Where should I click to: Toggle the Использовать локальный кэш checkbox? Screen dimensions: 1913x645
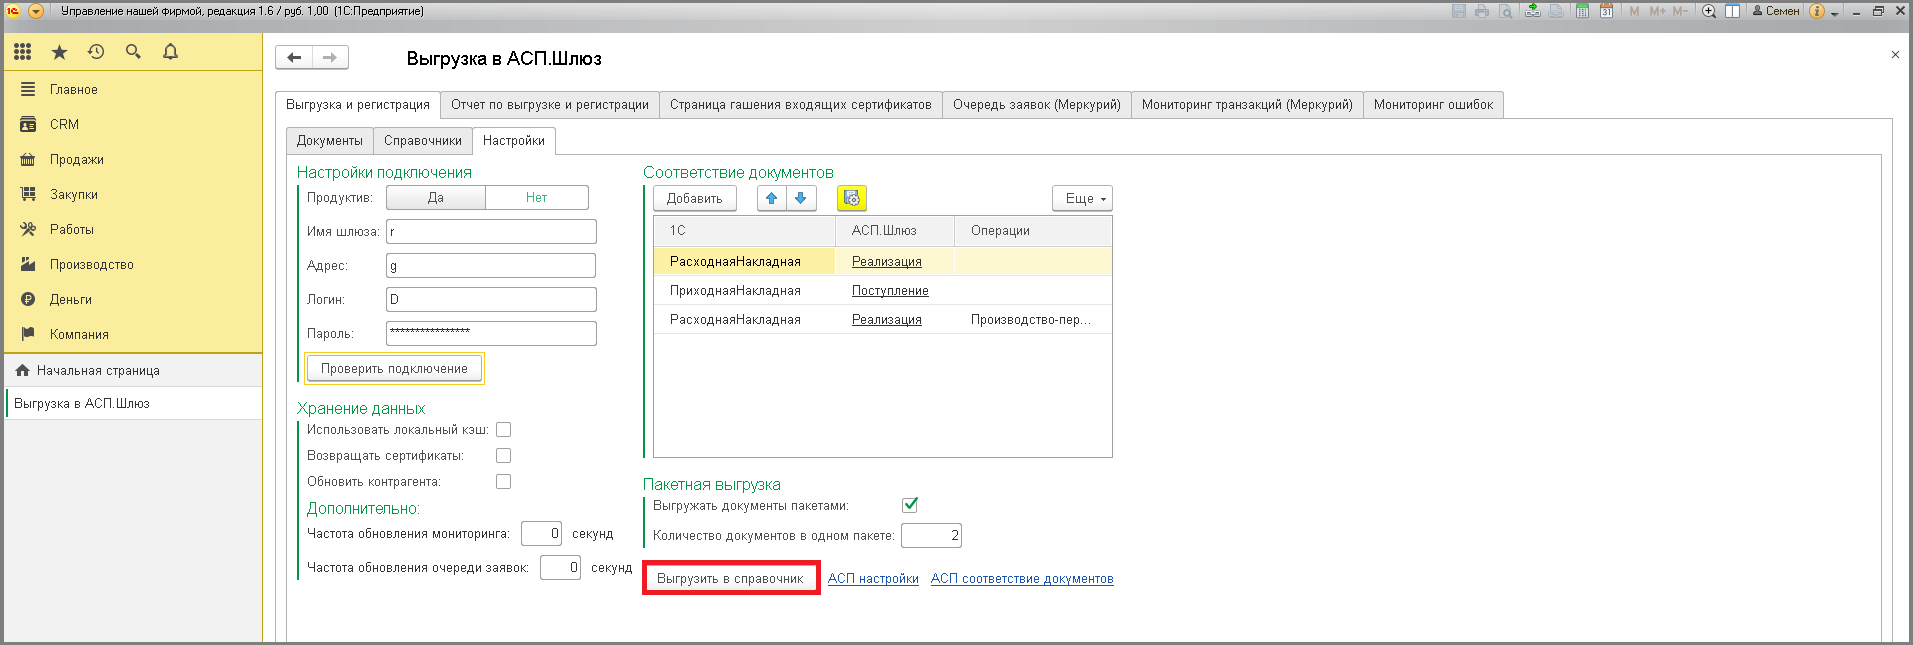[503, 430]
